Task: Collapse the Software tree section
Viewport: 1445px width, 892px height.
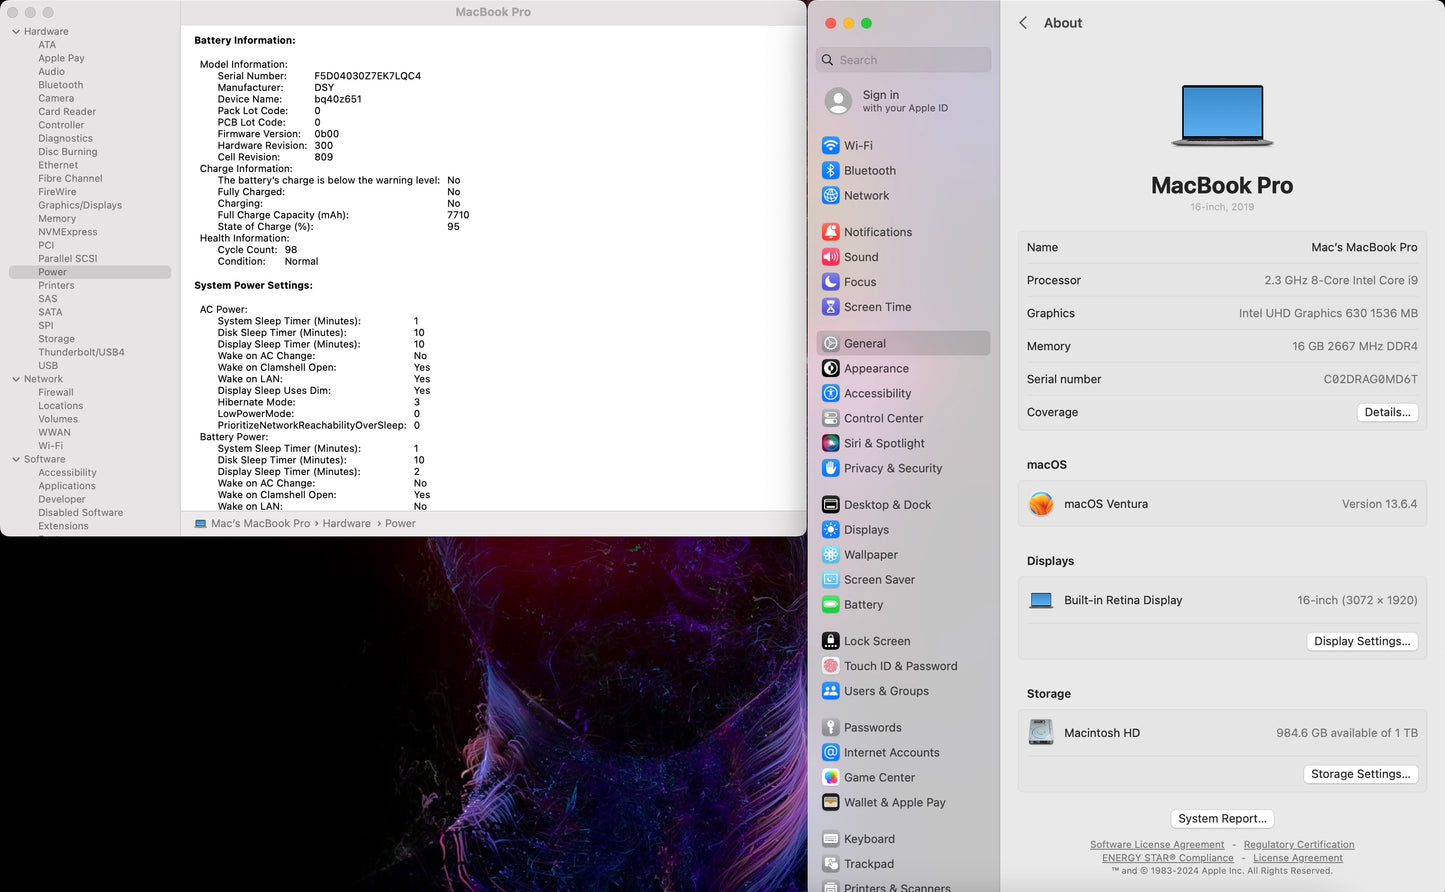Action: pos(16,459)
